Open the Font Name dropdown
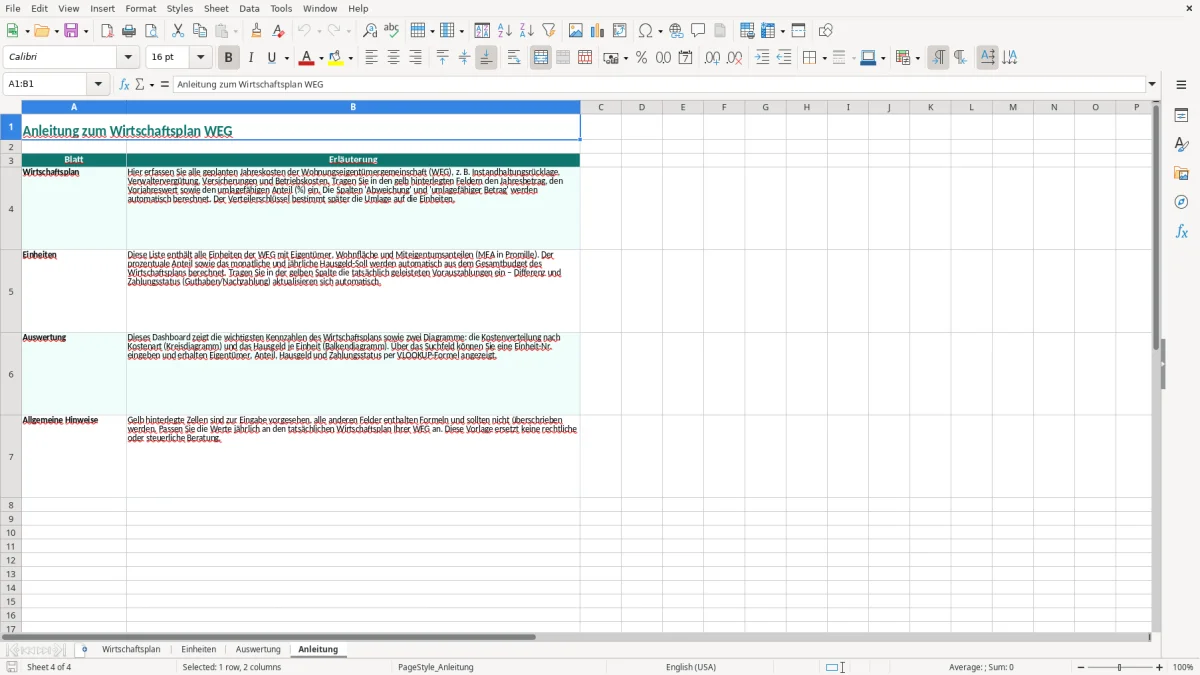The height and width of the screenshot is (675, 1200). [128, 58]
